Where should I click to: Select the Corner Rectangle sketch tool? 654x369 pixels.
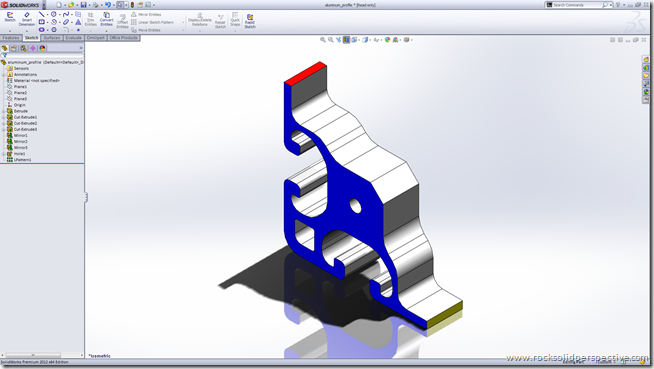(41, 22)
